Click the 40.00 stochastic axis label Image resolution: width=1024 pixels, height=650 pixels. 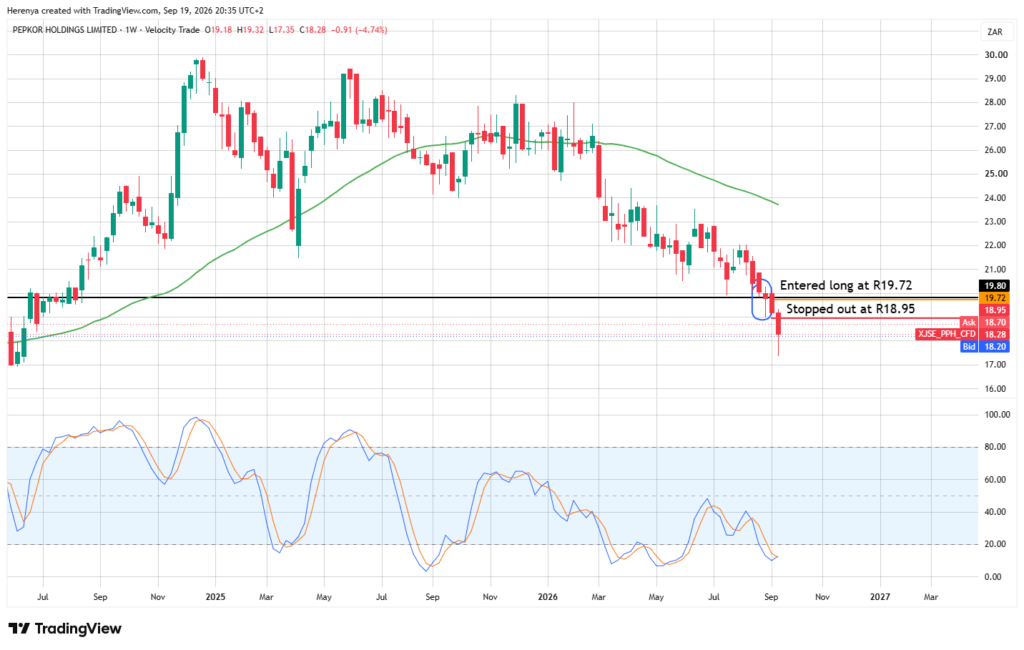point(996,512)
